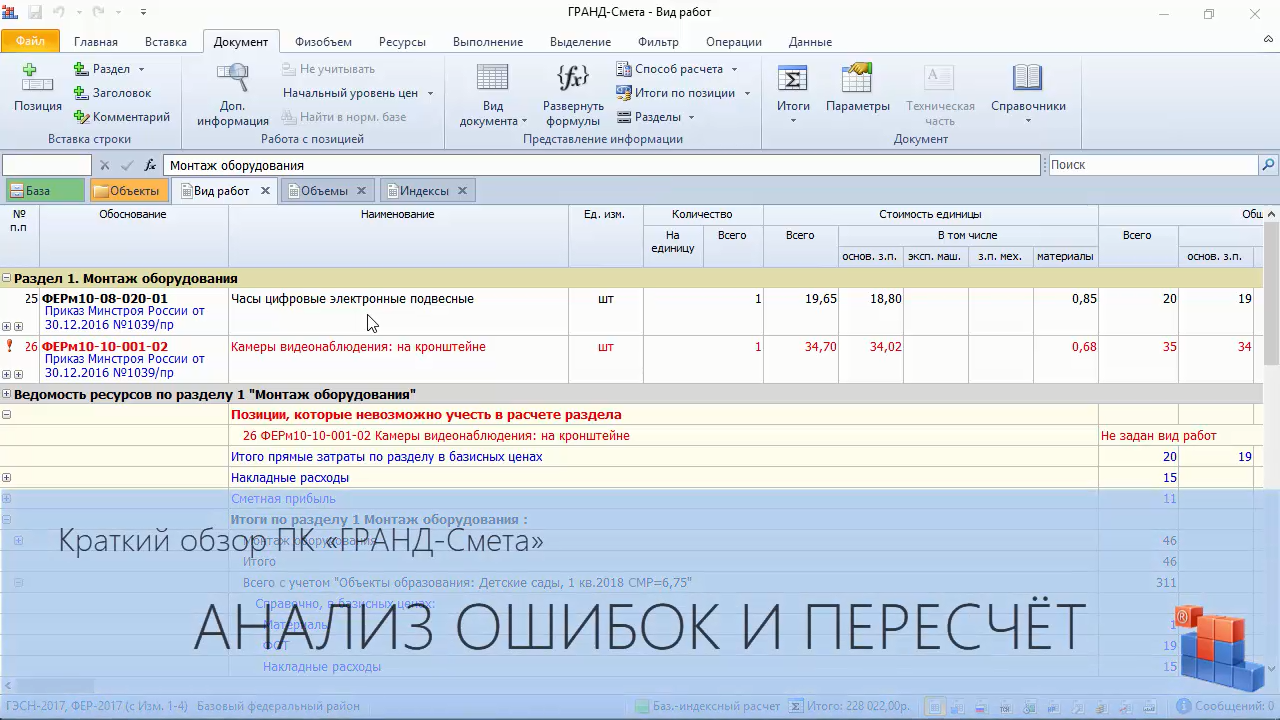Expand Ведомость ресурсов по разделу 1
The width and height of the screenshot is (1280, 720).
coord(7,394)
